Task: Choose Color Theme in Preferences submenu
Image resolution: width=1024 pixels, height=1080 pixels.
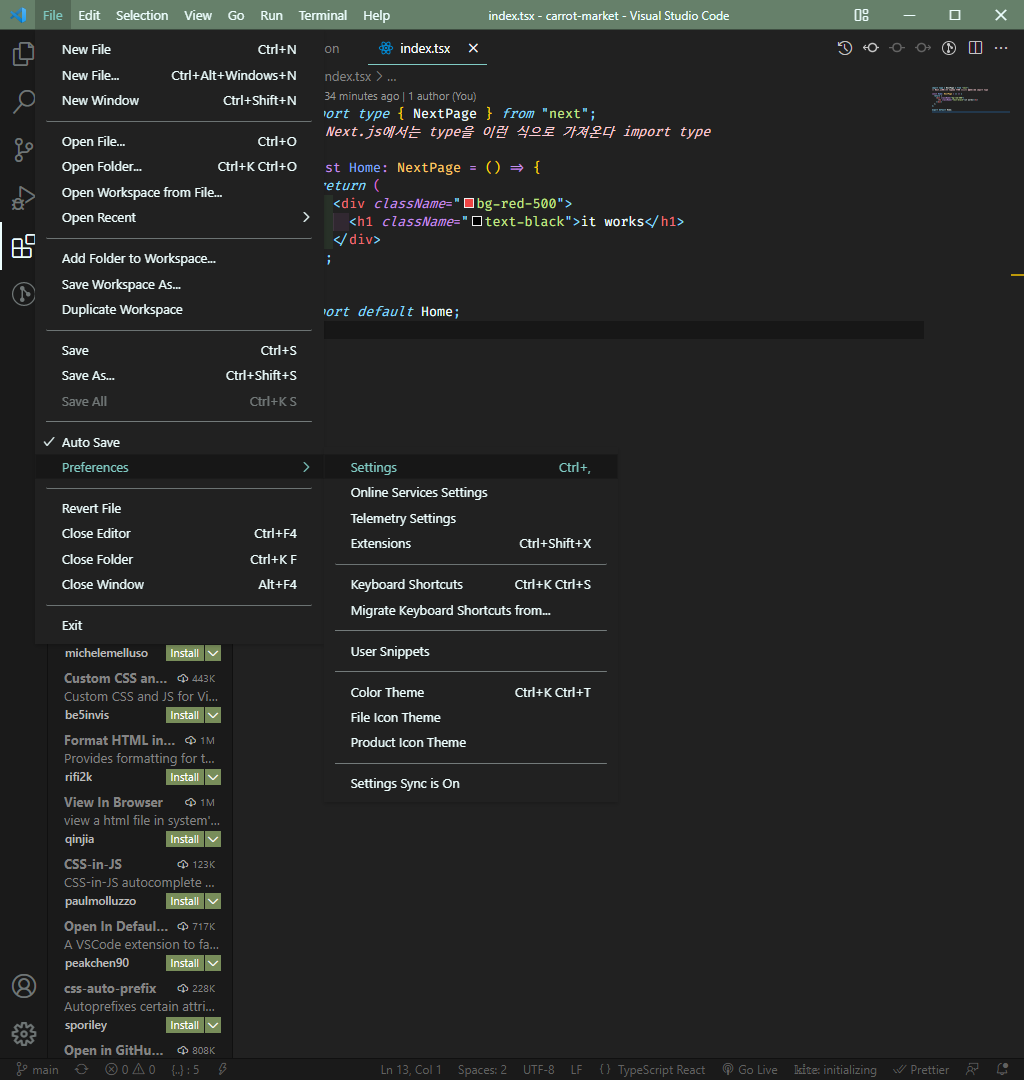Action: 470,692
